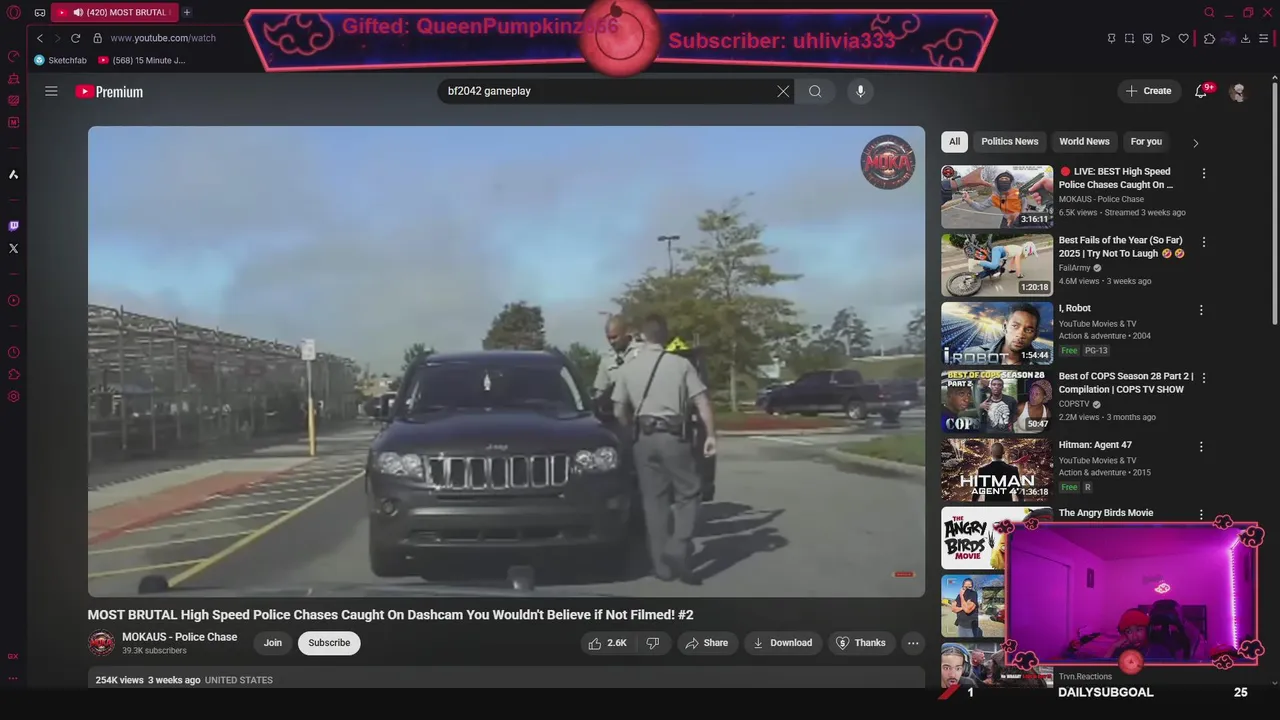Dislike the video

(652, 643)
